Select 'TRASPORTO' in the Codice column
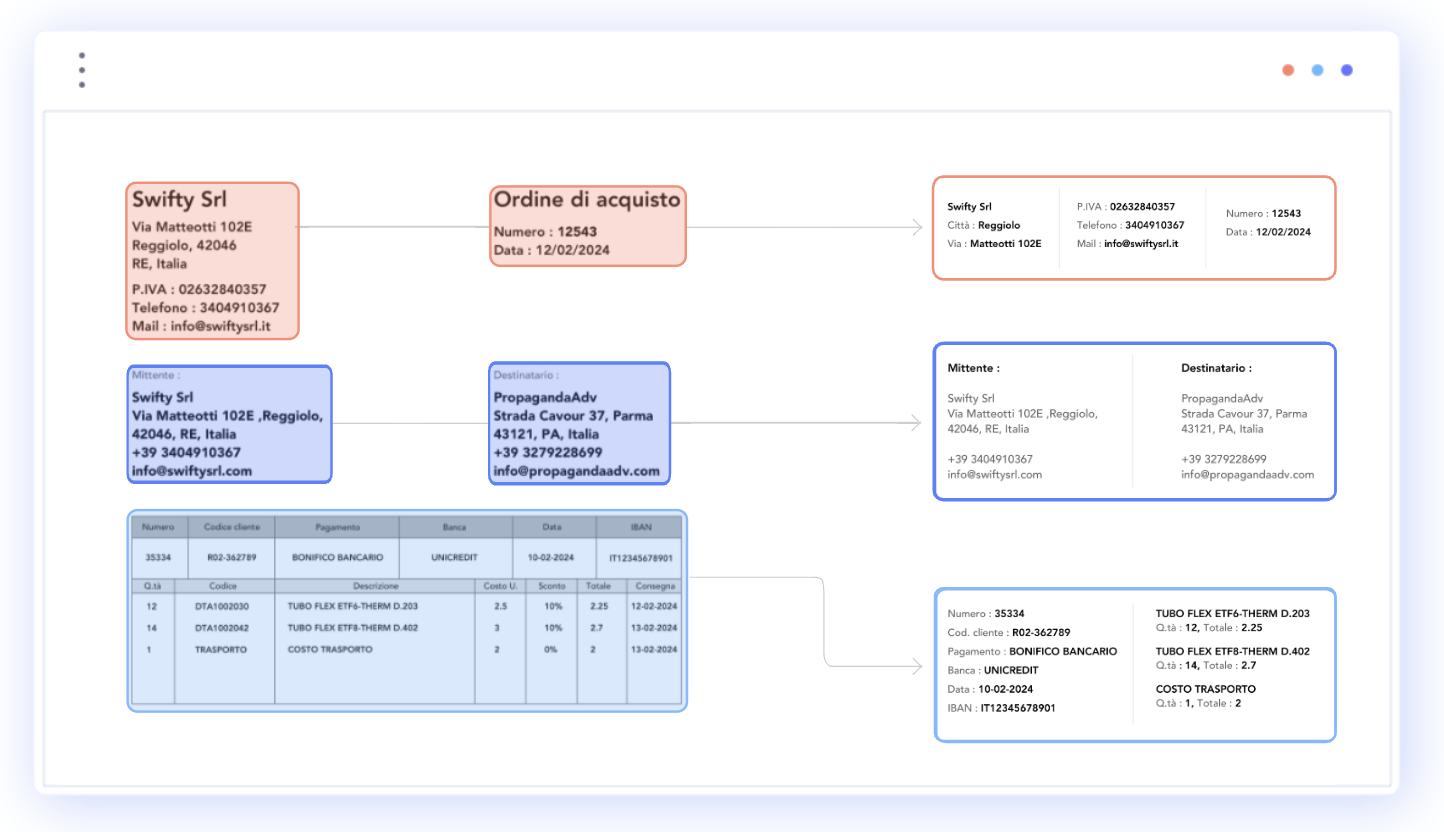Viewport: 1444px width, 832px height. click(x=220, y=650)
